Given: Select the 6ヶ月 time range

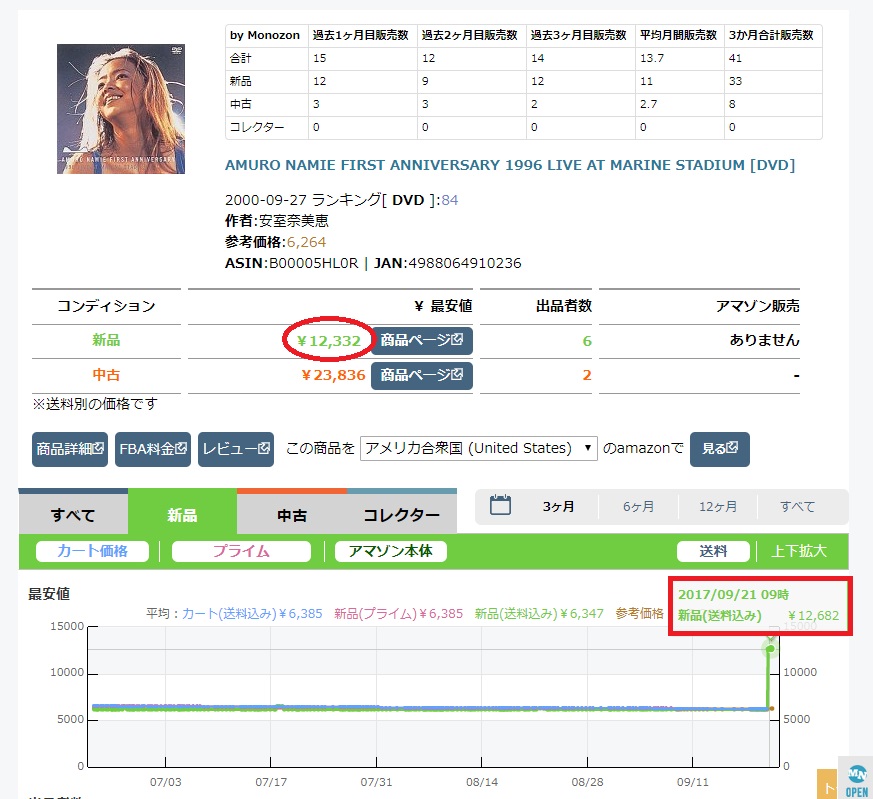Looking at the screenshot, I should point(638,507).
